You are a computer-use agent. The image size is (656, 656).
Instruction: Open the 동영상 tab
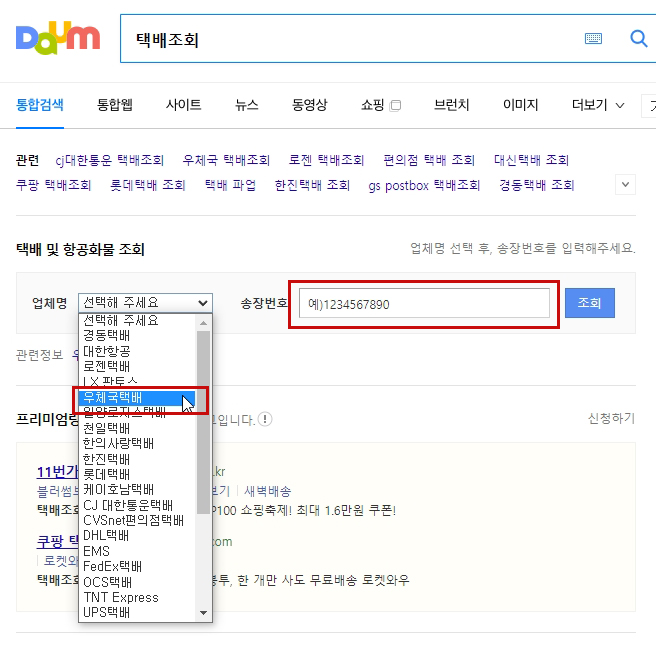tap(310, 105)
